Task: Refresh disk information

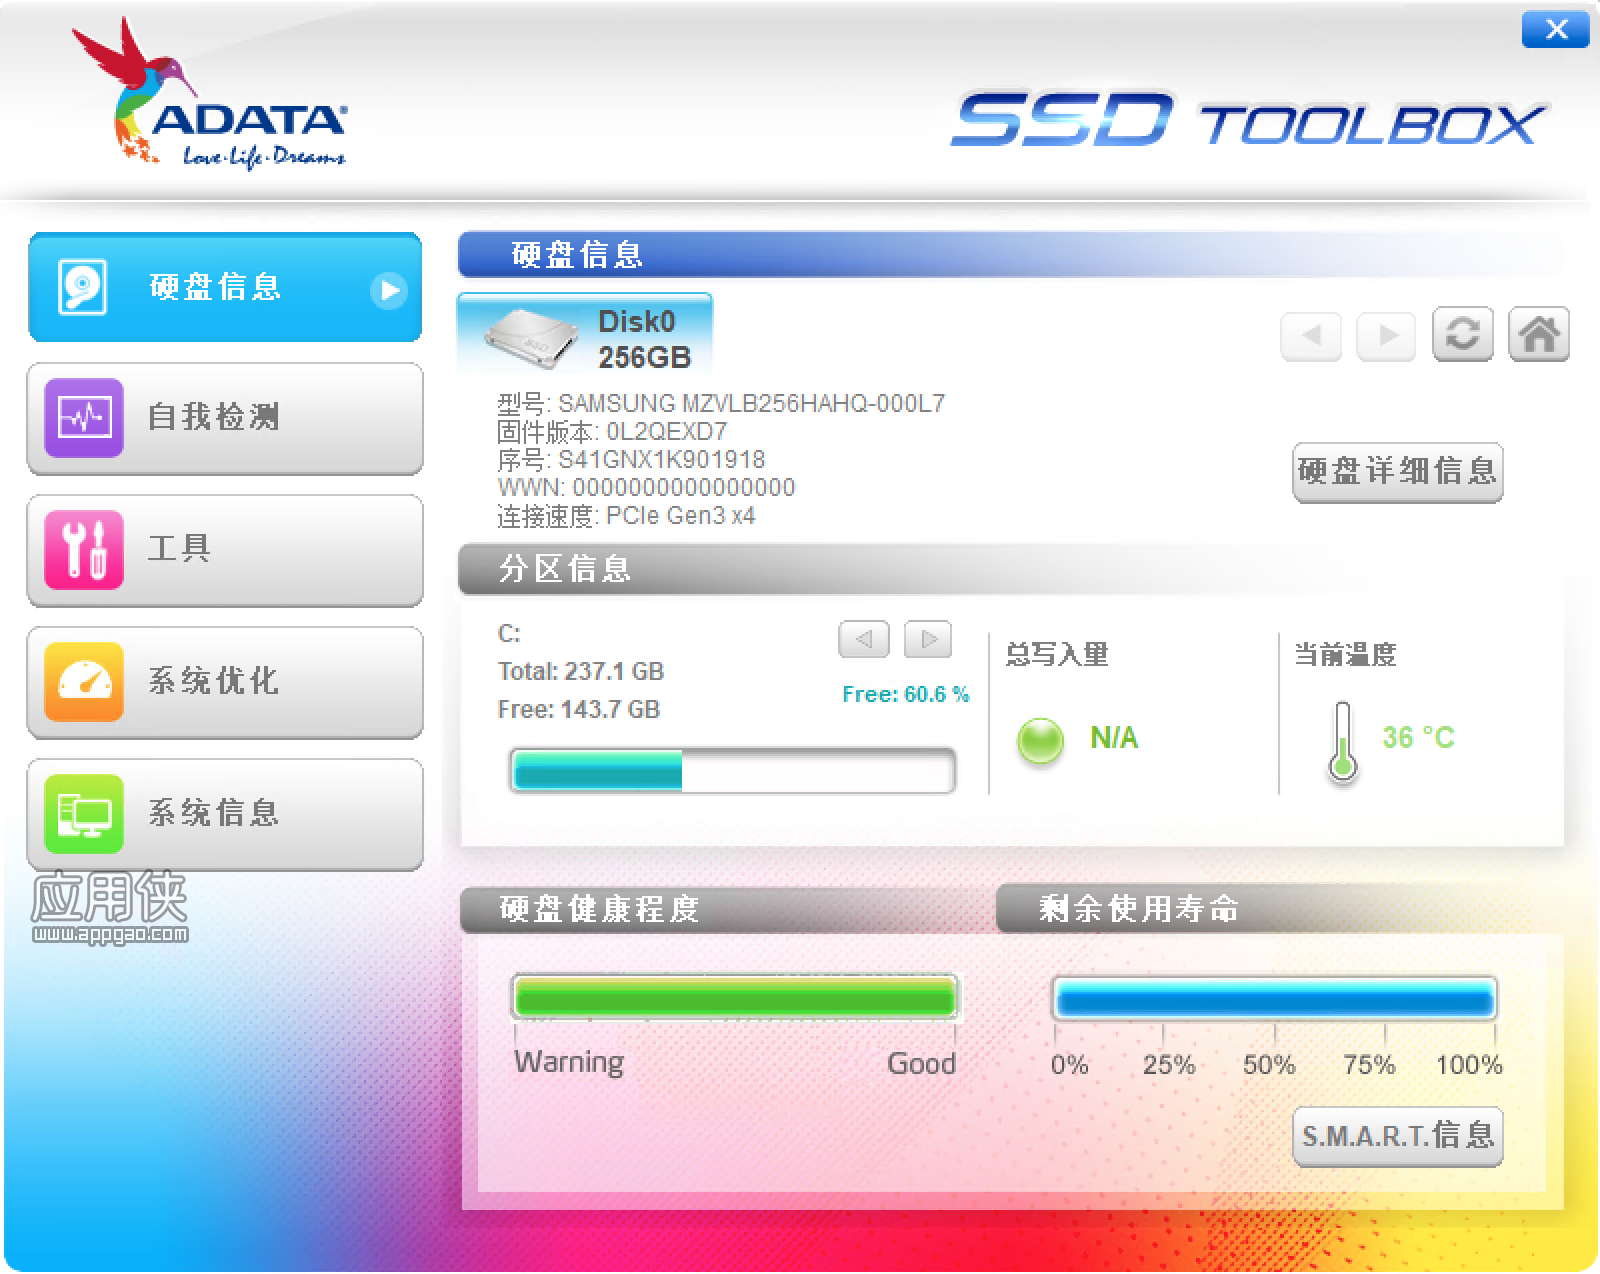Action: 1462,334
